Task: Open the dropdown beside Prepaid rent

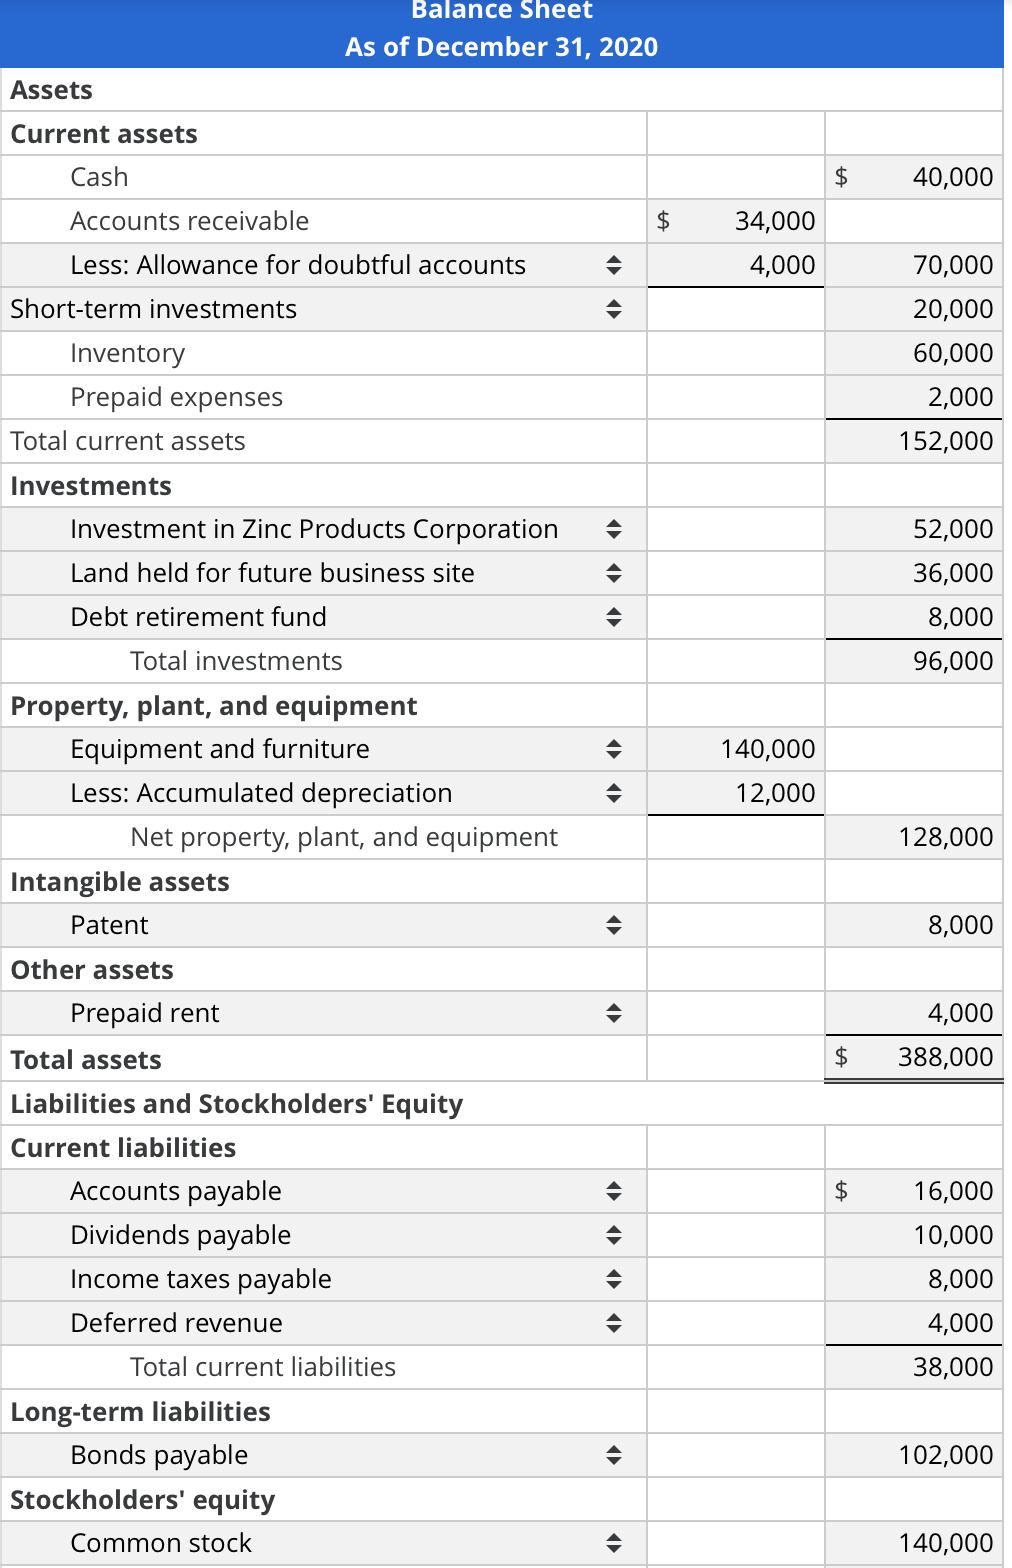Action: (613, 1012)
